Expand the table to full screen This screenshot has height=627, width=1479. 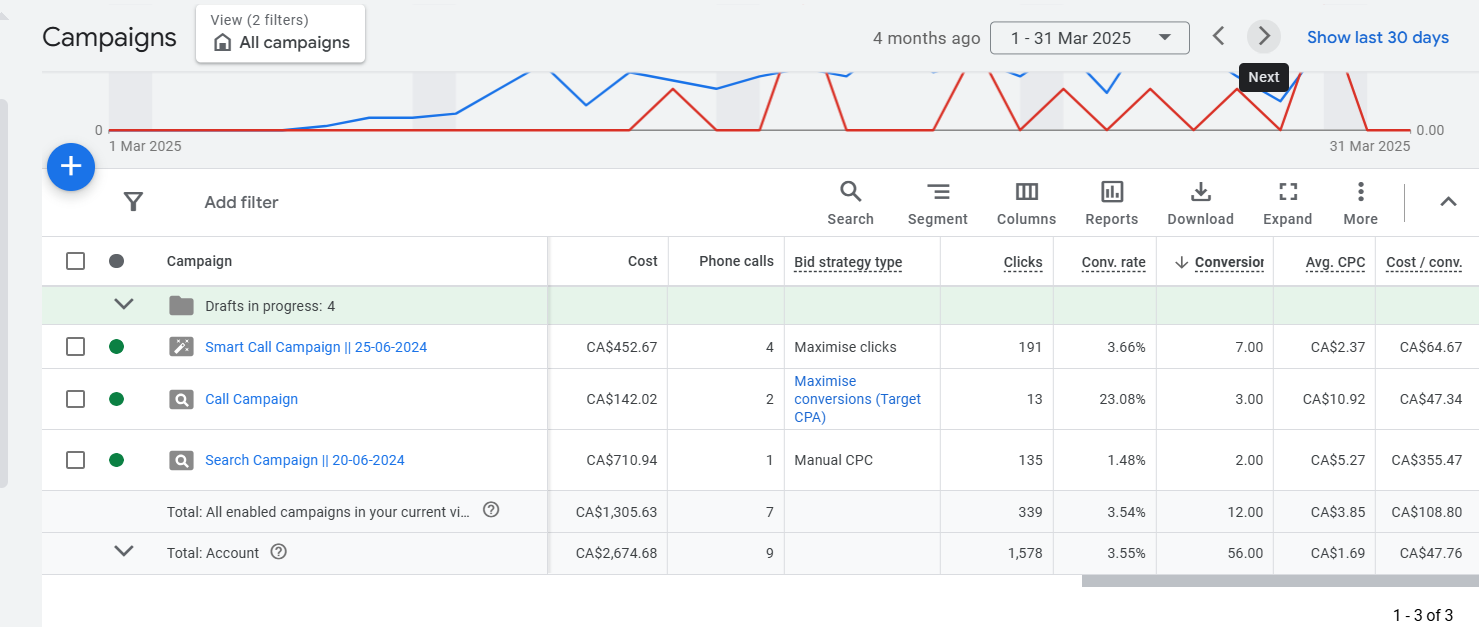(1287, 203)
